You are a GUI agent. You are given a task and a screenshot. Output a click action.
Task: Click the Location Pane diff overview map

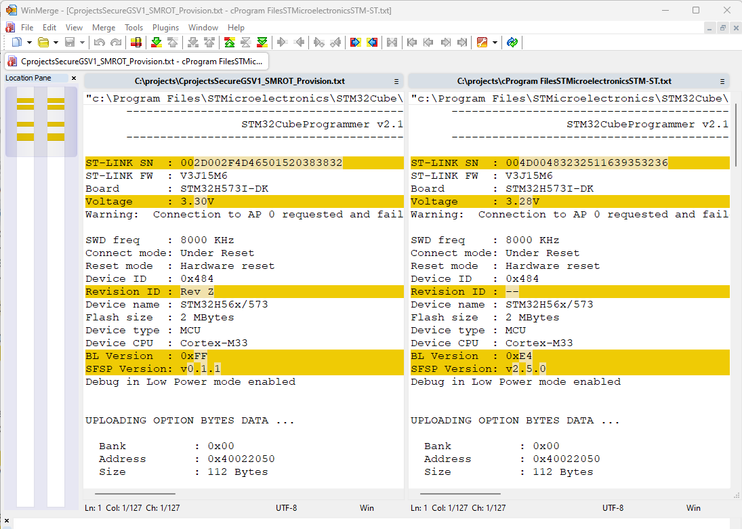coord(41,297)
